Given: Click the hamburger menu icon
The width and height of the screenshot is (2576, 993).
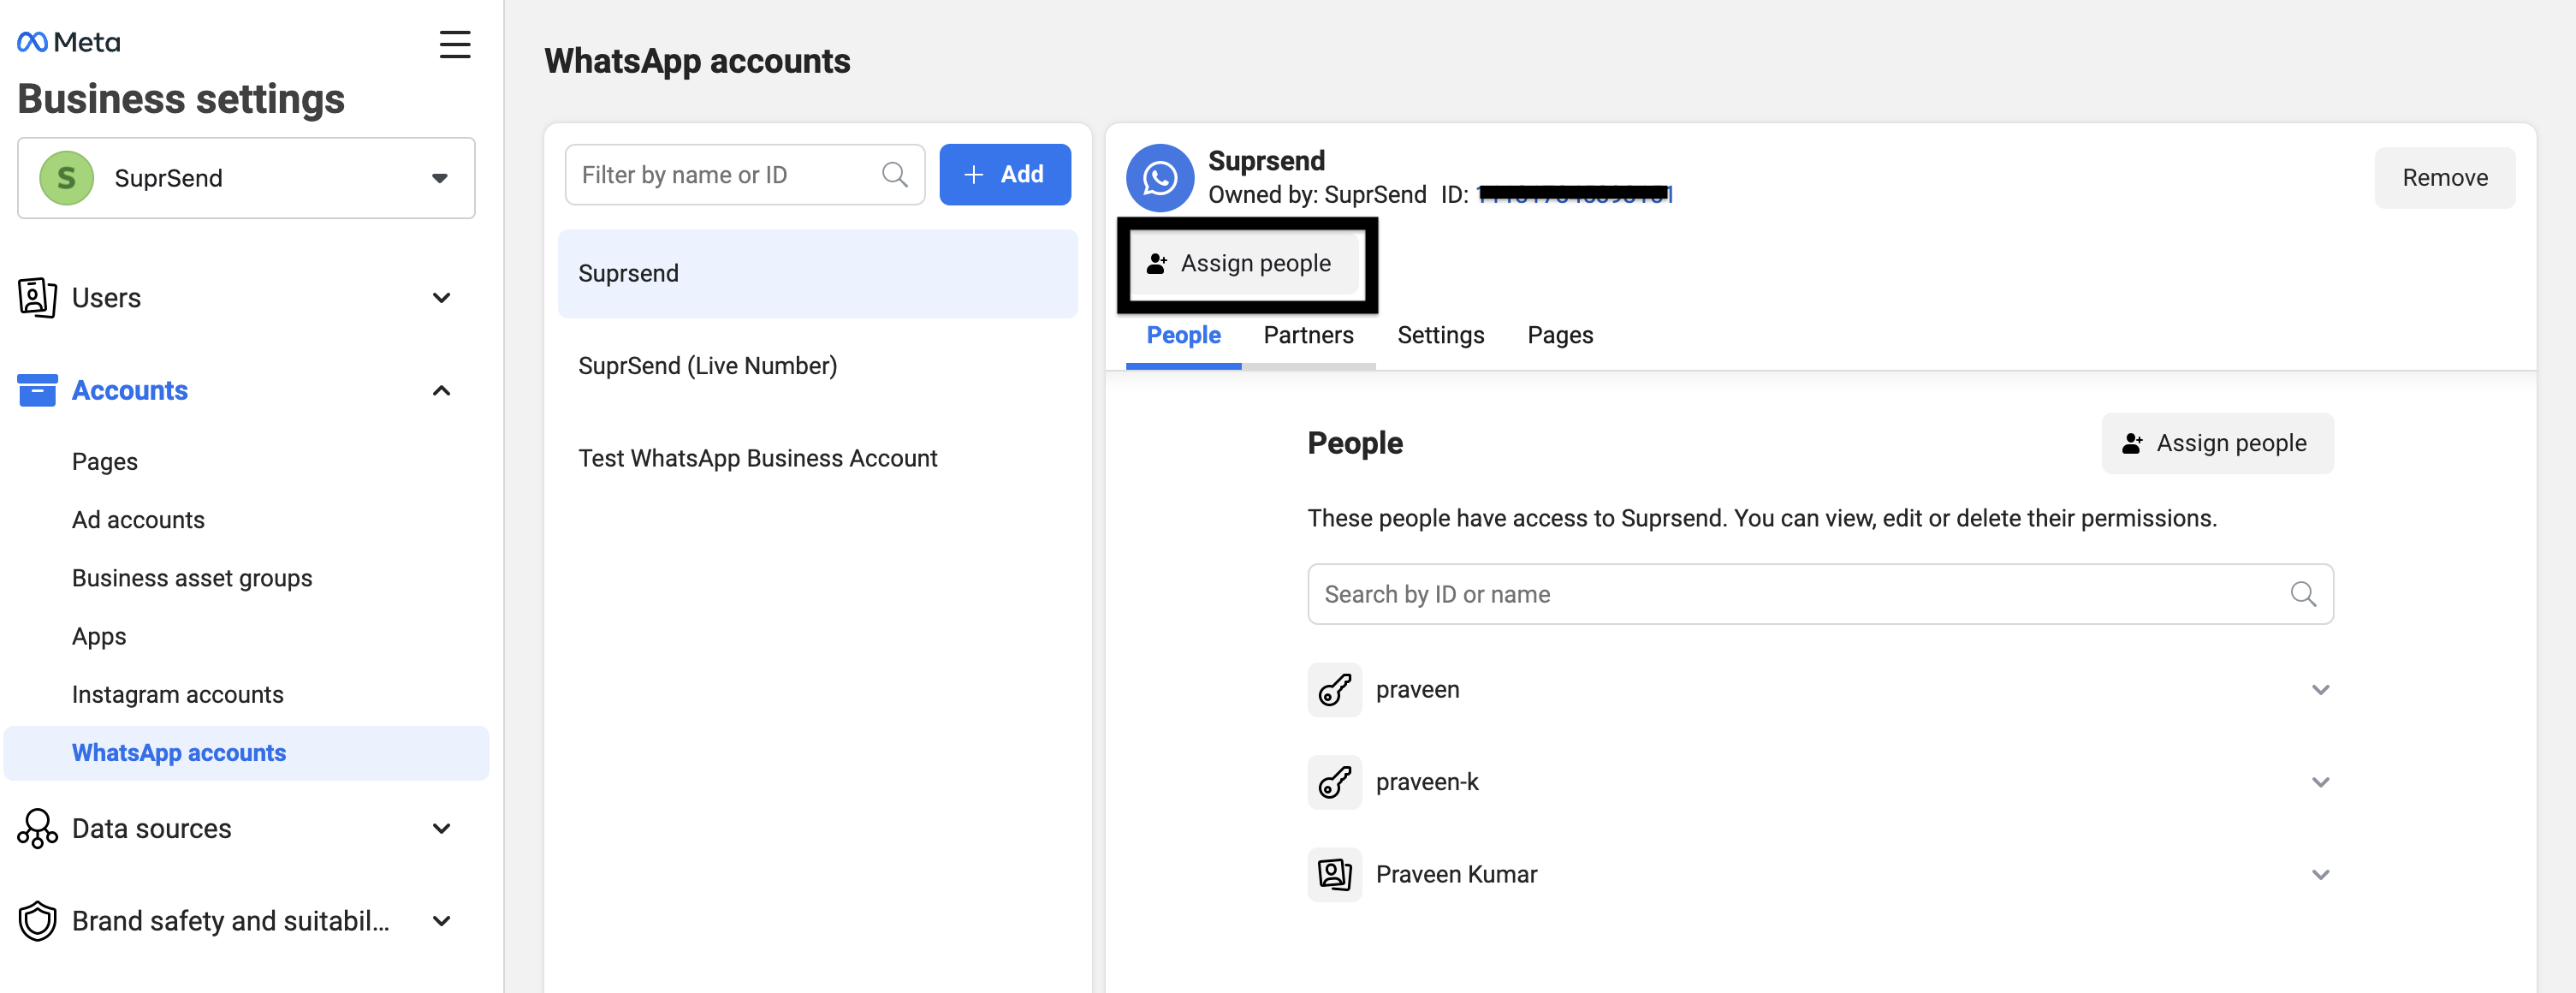Looking at the screenshot, I should point(455,44).
